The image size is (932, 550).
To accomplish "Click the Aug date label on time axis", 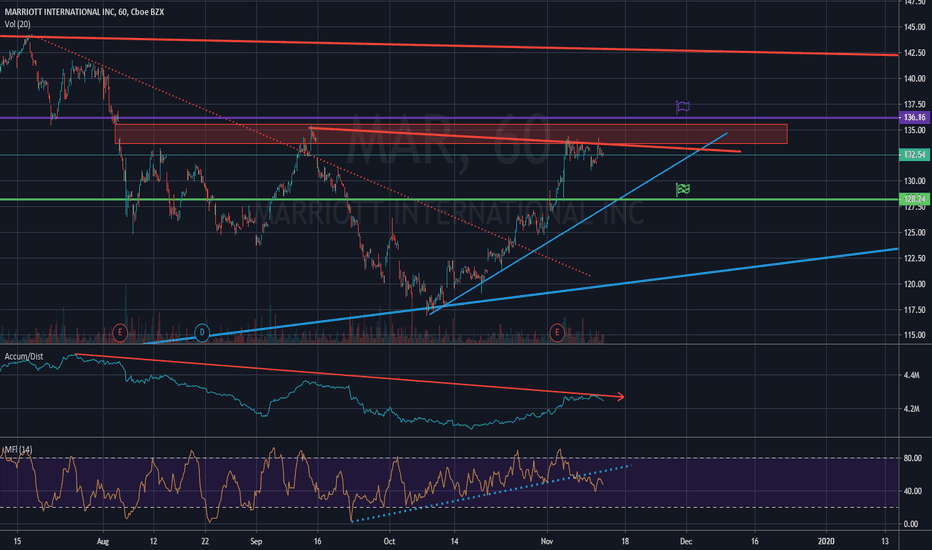I will [103, 541].
